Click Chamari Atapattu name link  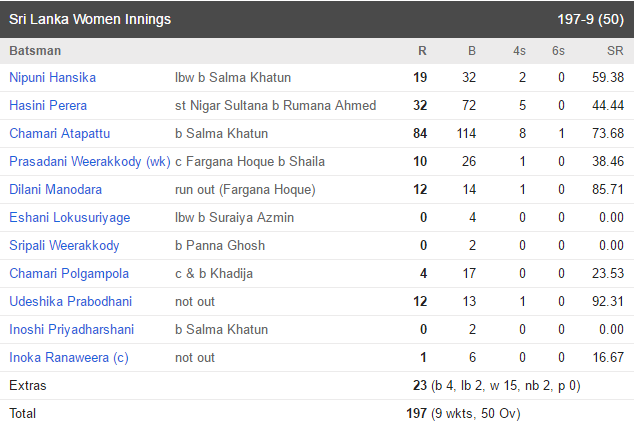60,133
